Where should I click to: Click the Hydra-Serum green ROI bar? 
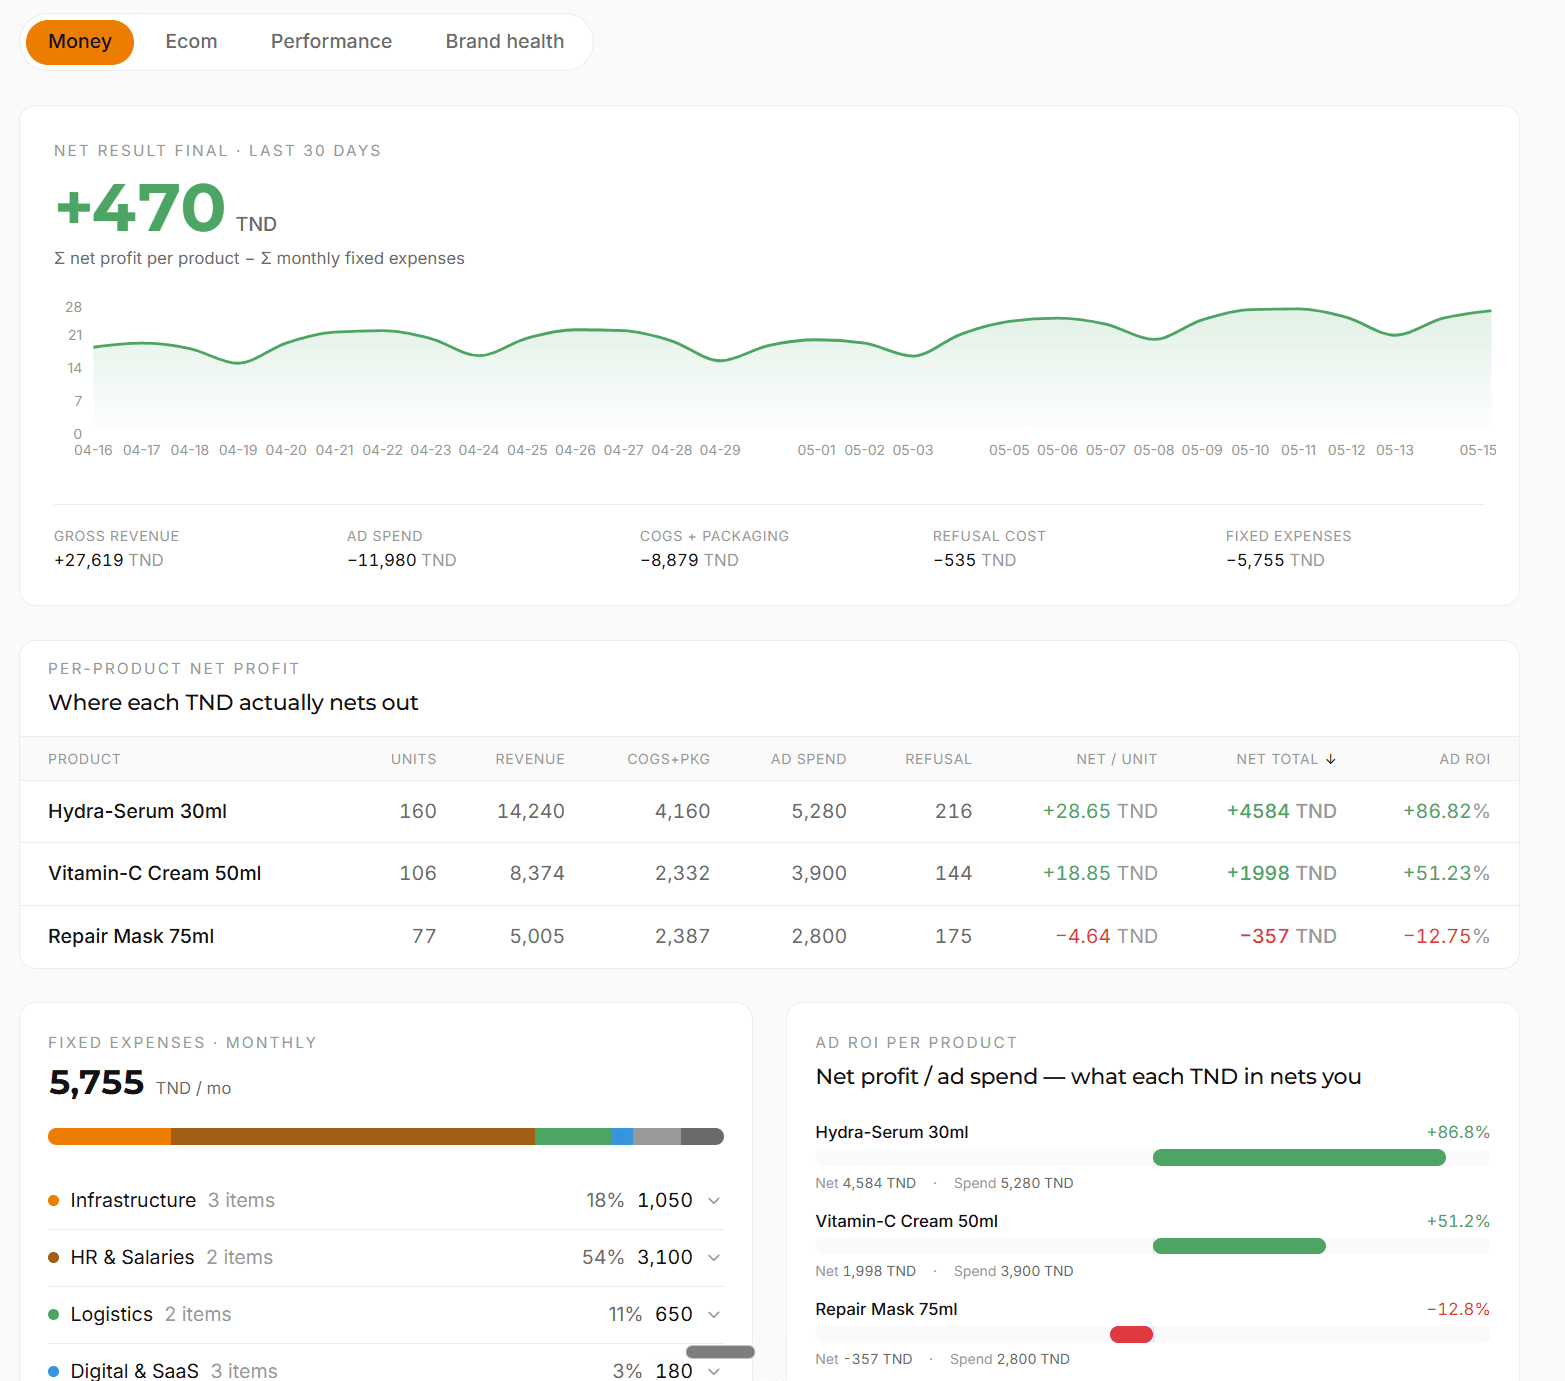click(1299, 1158)
